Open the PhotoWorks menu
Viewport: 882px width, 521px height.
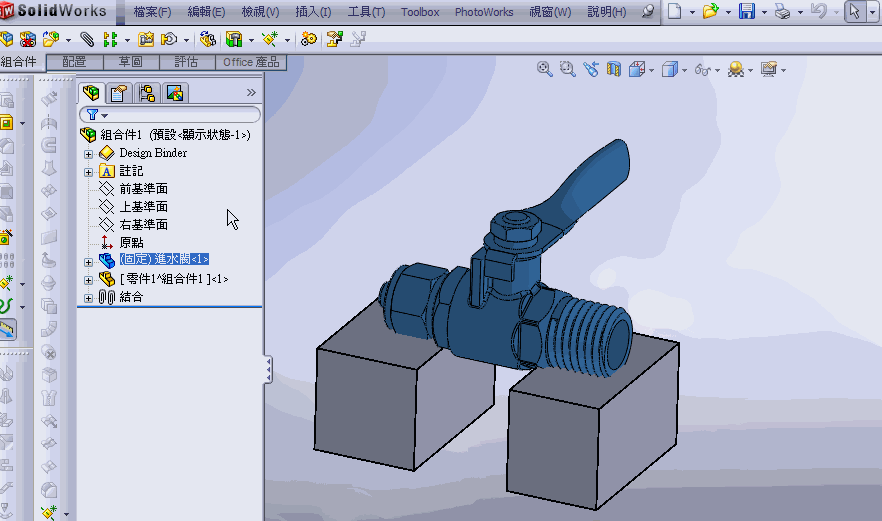484,12
